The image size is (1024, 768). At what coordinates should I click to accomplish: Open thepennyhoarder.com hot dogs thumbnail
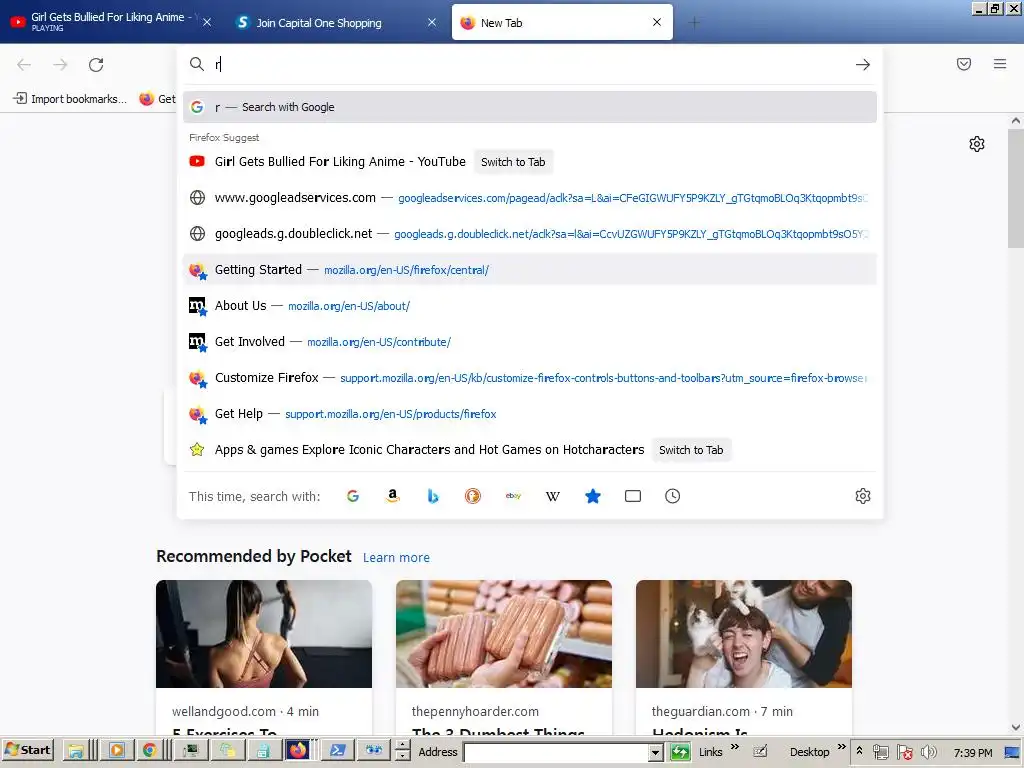pos(504,634)
